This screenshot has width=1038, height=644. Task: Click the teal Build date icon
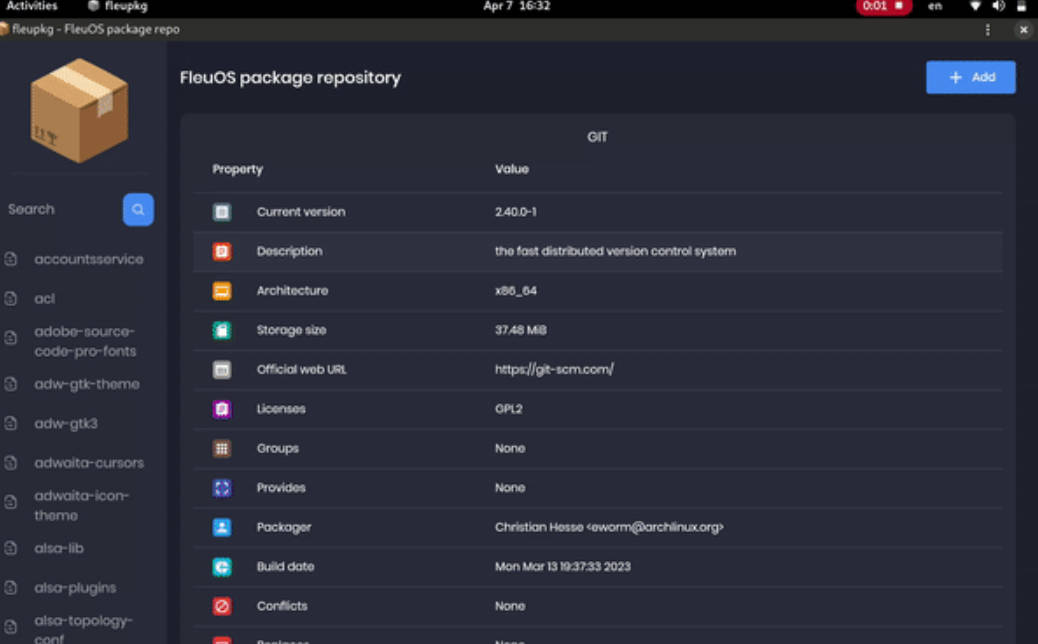click(x=222, y=567)
